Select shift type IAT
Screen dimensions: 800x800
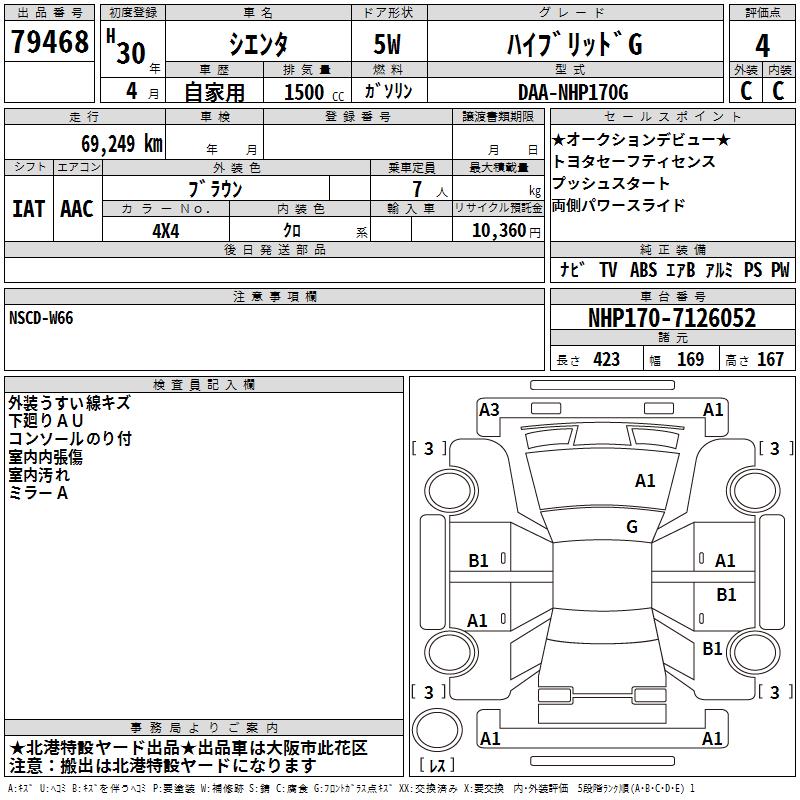28,209
